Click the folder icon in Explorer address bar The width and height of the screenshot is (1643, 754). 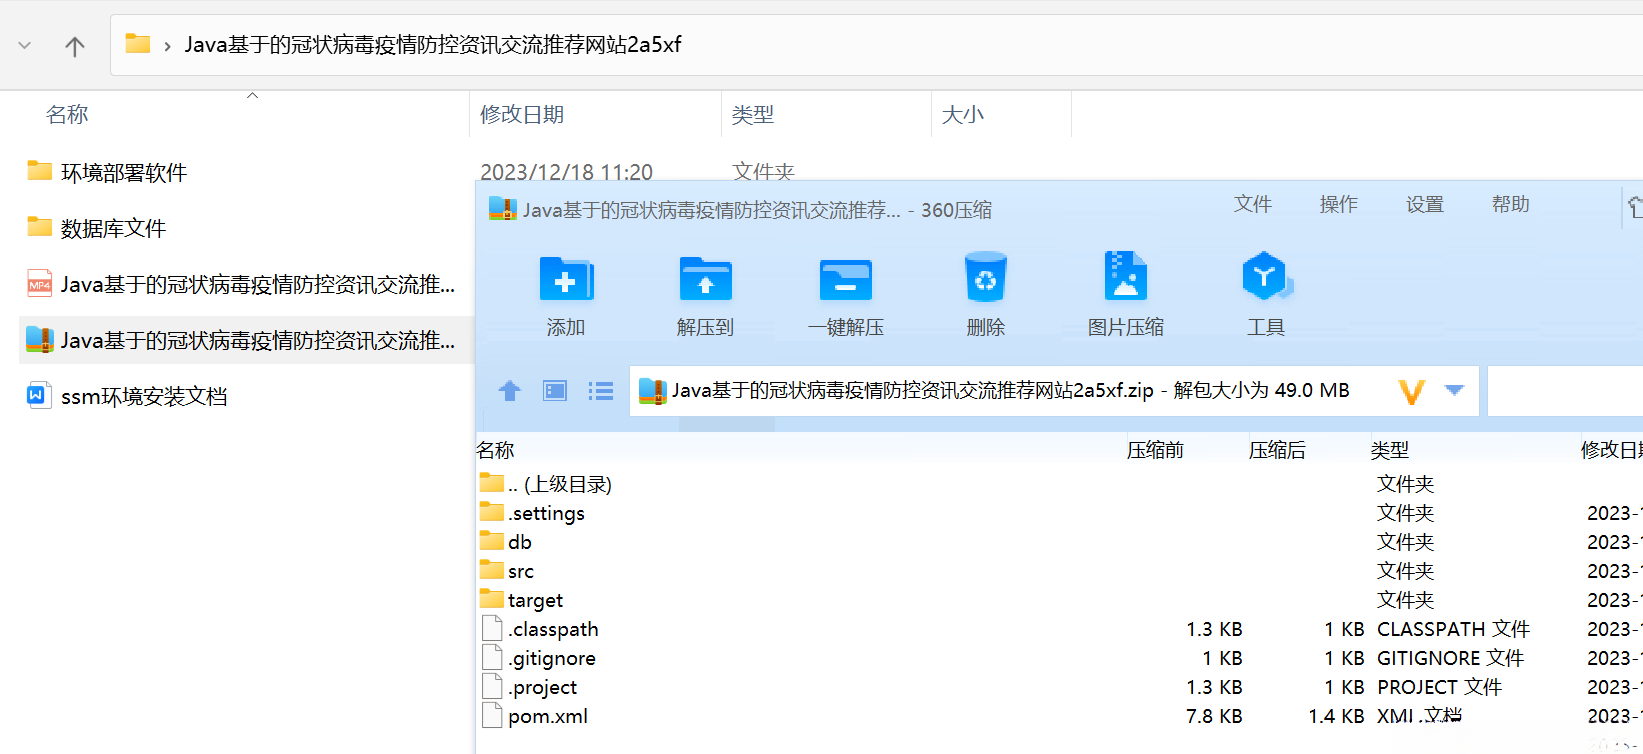click(138, 44)
